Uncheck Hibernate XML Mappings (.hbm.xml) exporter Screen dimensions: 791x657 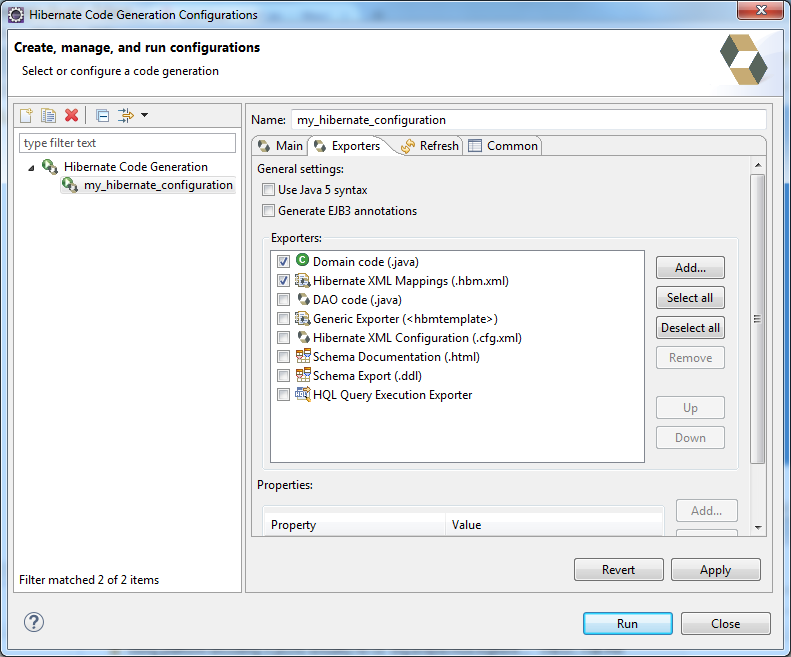point(284,281)
